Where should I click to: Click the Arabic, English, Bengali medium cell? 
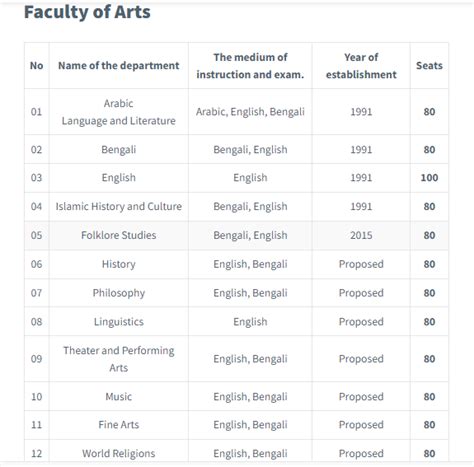tap(250, 112)
